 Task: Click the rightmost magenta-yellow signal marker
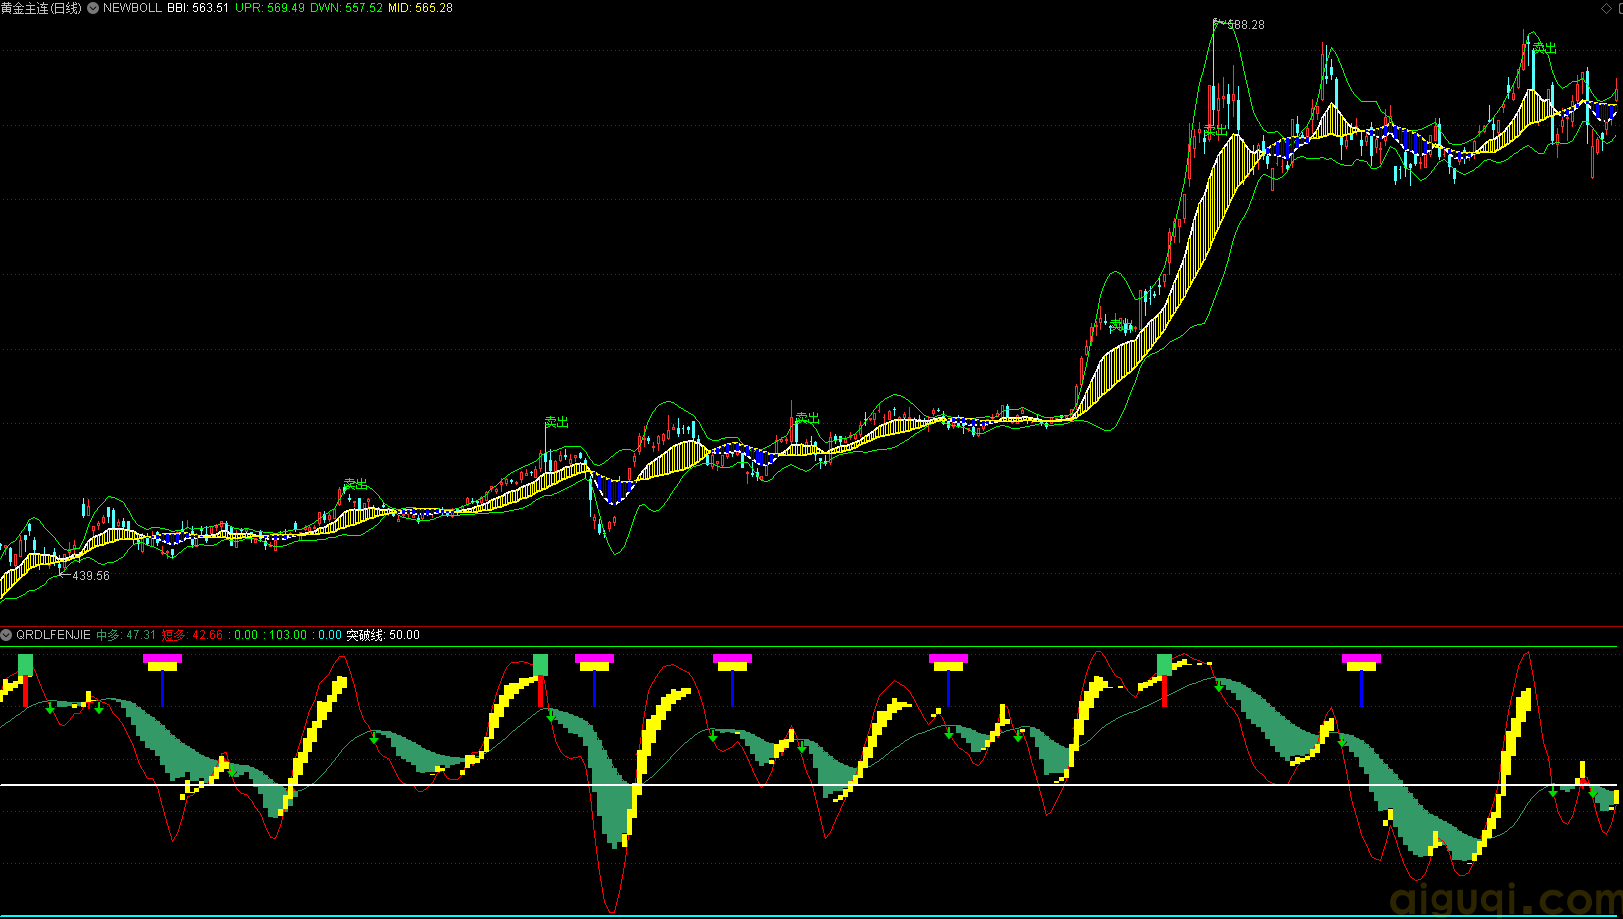[1361, 662]
